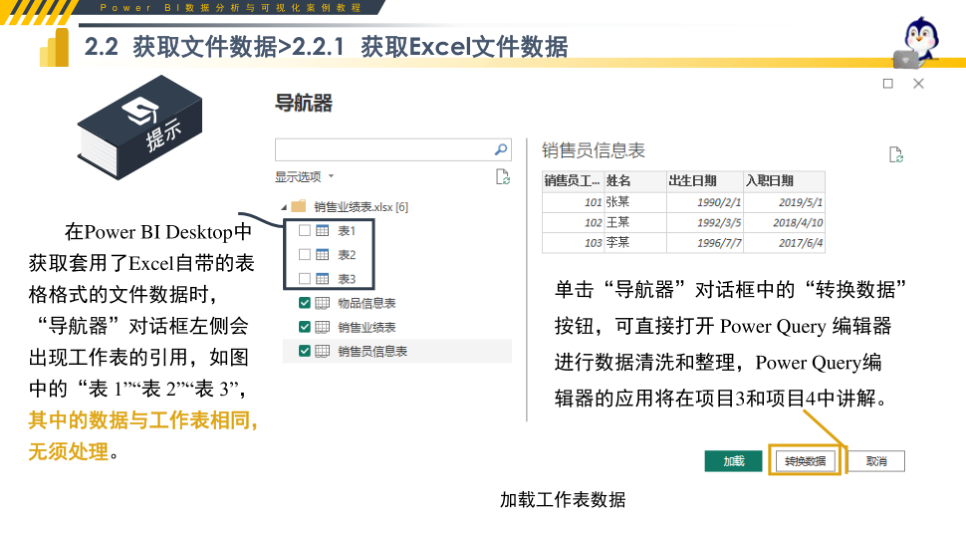Click the worksheet icon beside 物品信息表
This screenshot has height=544, width=966.
click(322, 302)
